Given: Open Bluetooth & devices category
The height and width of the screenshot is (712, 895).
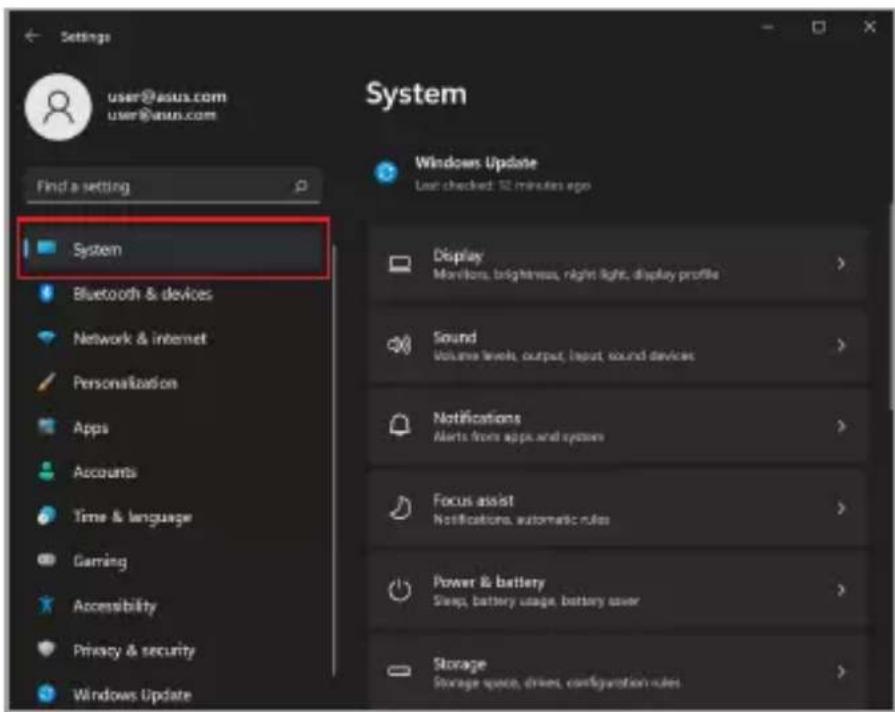Looking at the screenshot, I should pos(174,293).
